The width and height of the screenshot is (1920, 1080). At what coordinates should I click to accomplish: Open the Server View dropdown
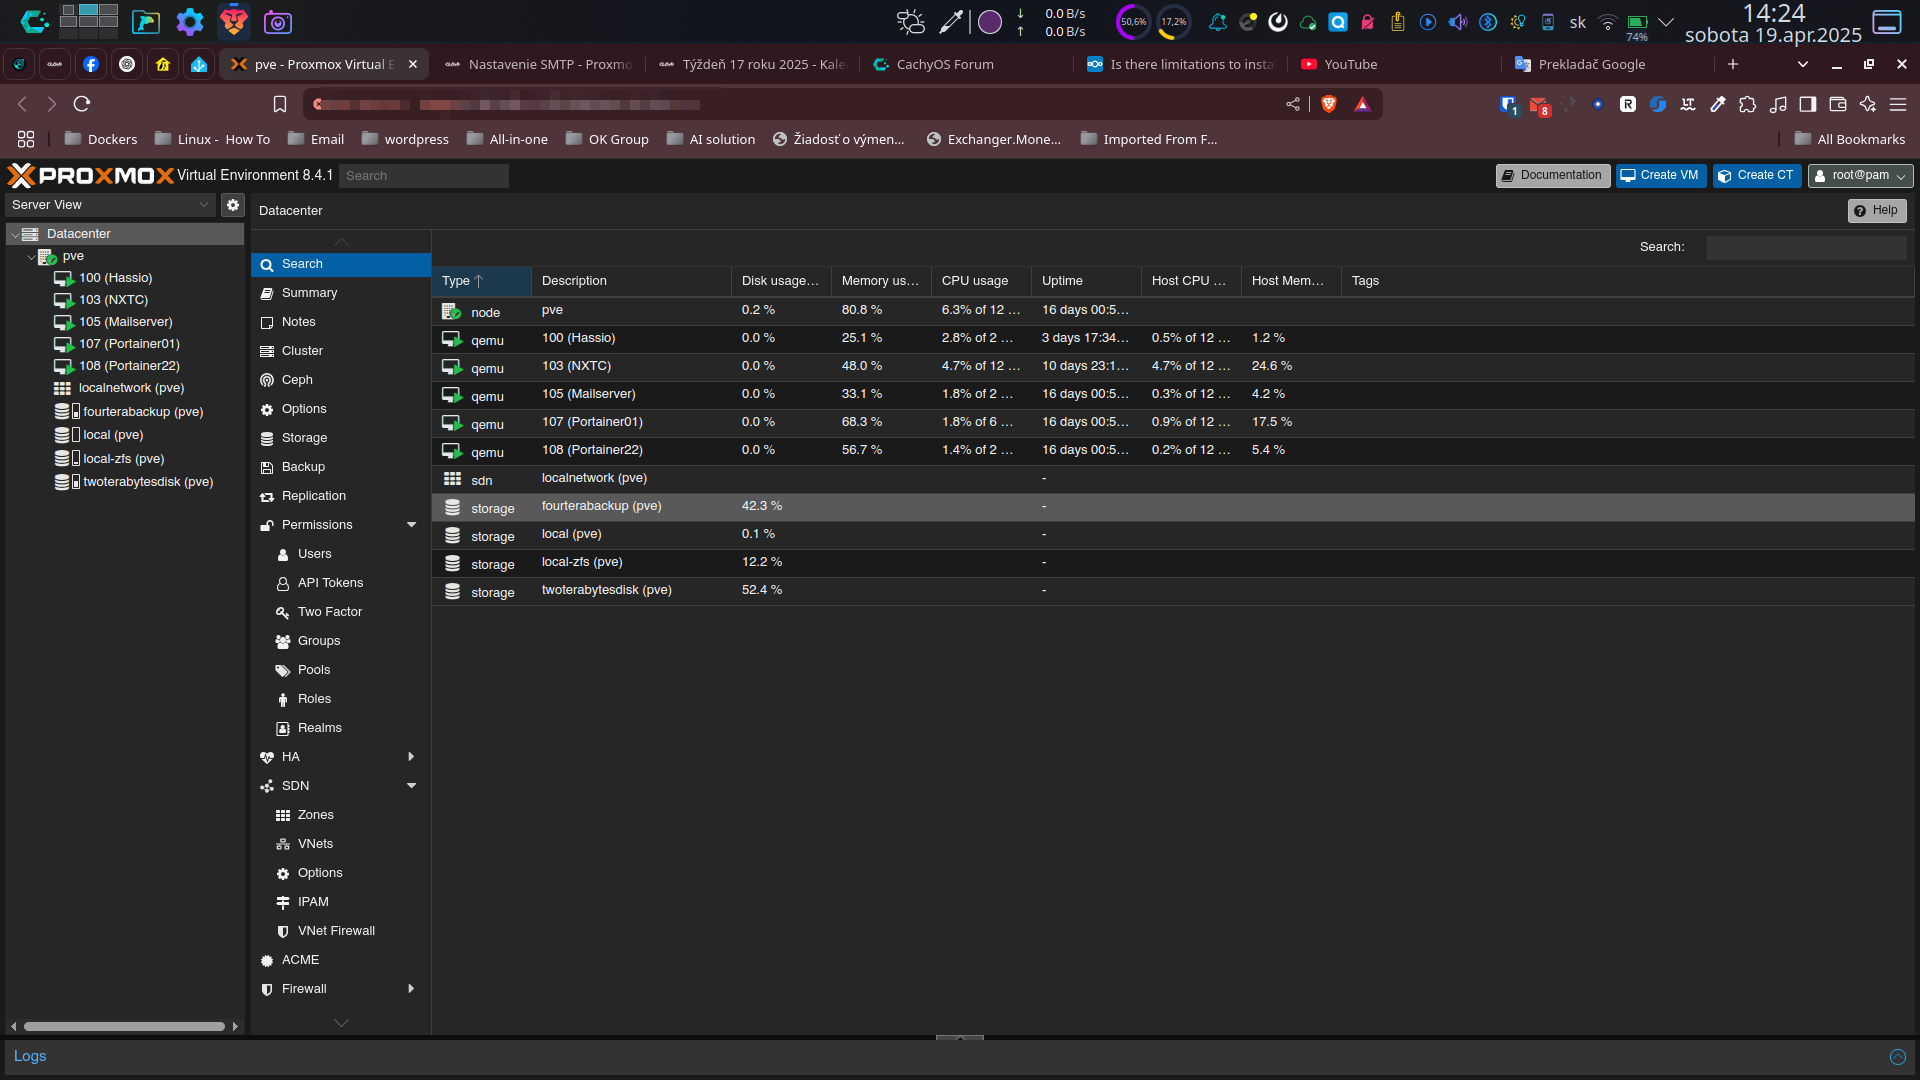click(204, 205)
